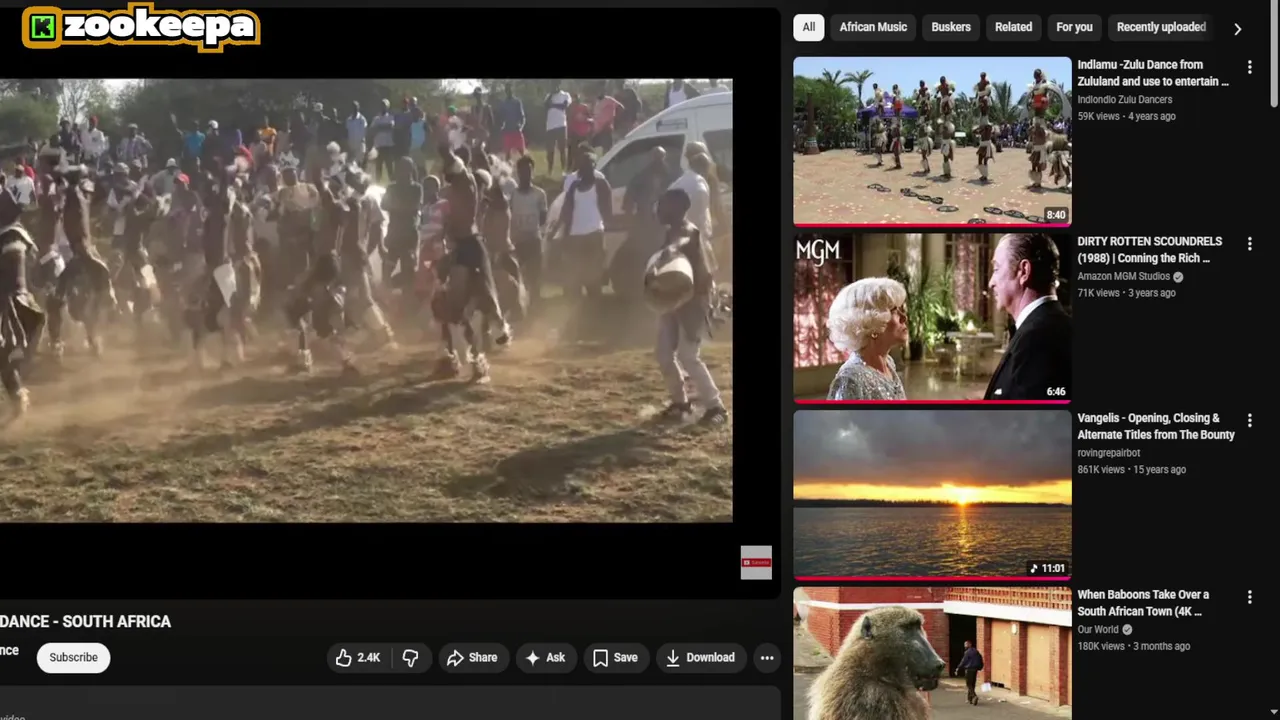Click the channel watermark in player corner
The height and width of the screenshot is (720, 1280).
coord(756,562)
